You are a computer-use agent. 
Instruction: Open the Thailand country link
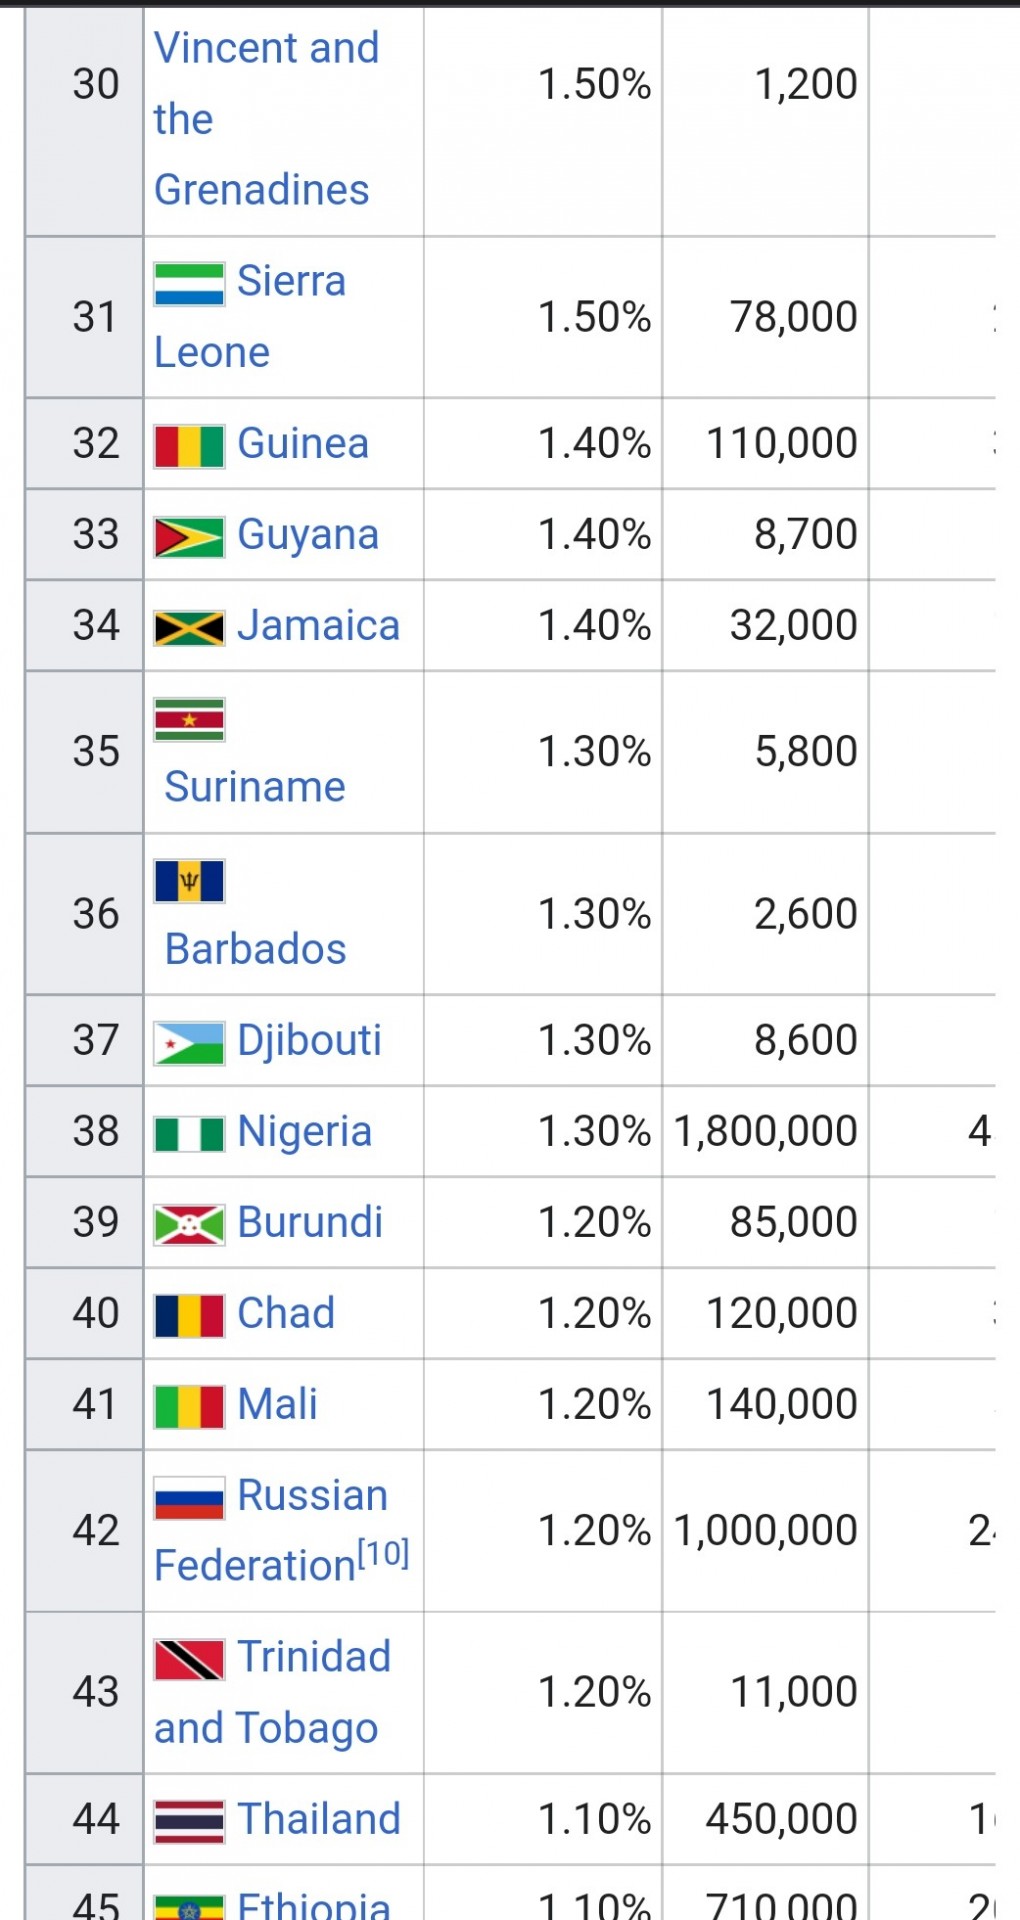pyautogui.click(x=319, y=1818)
